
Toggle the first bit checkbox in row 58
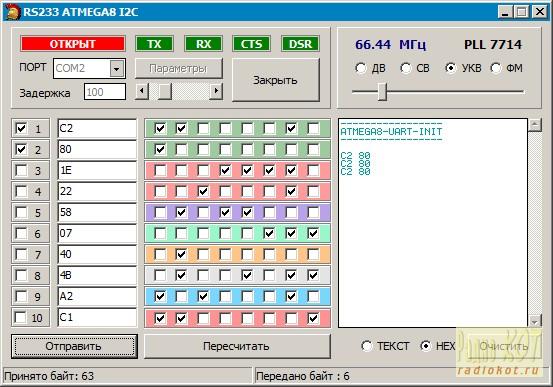[160, 212]
